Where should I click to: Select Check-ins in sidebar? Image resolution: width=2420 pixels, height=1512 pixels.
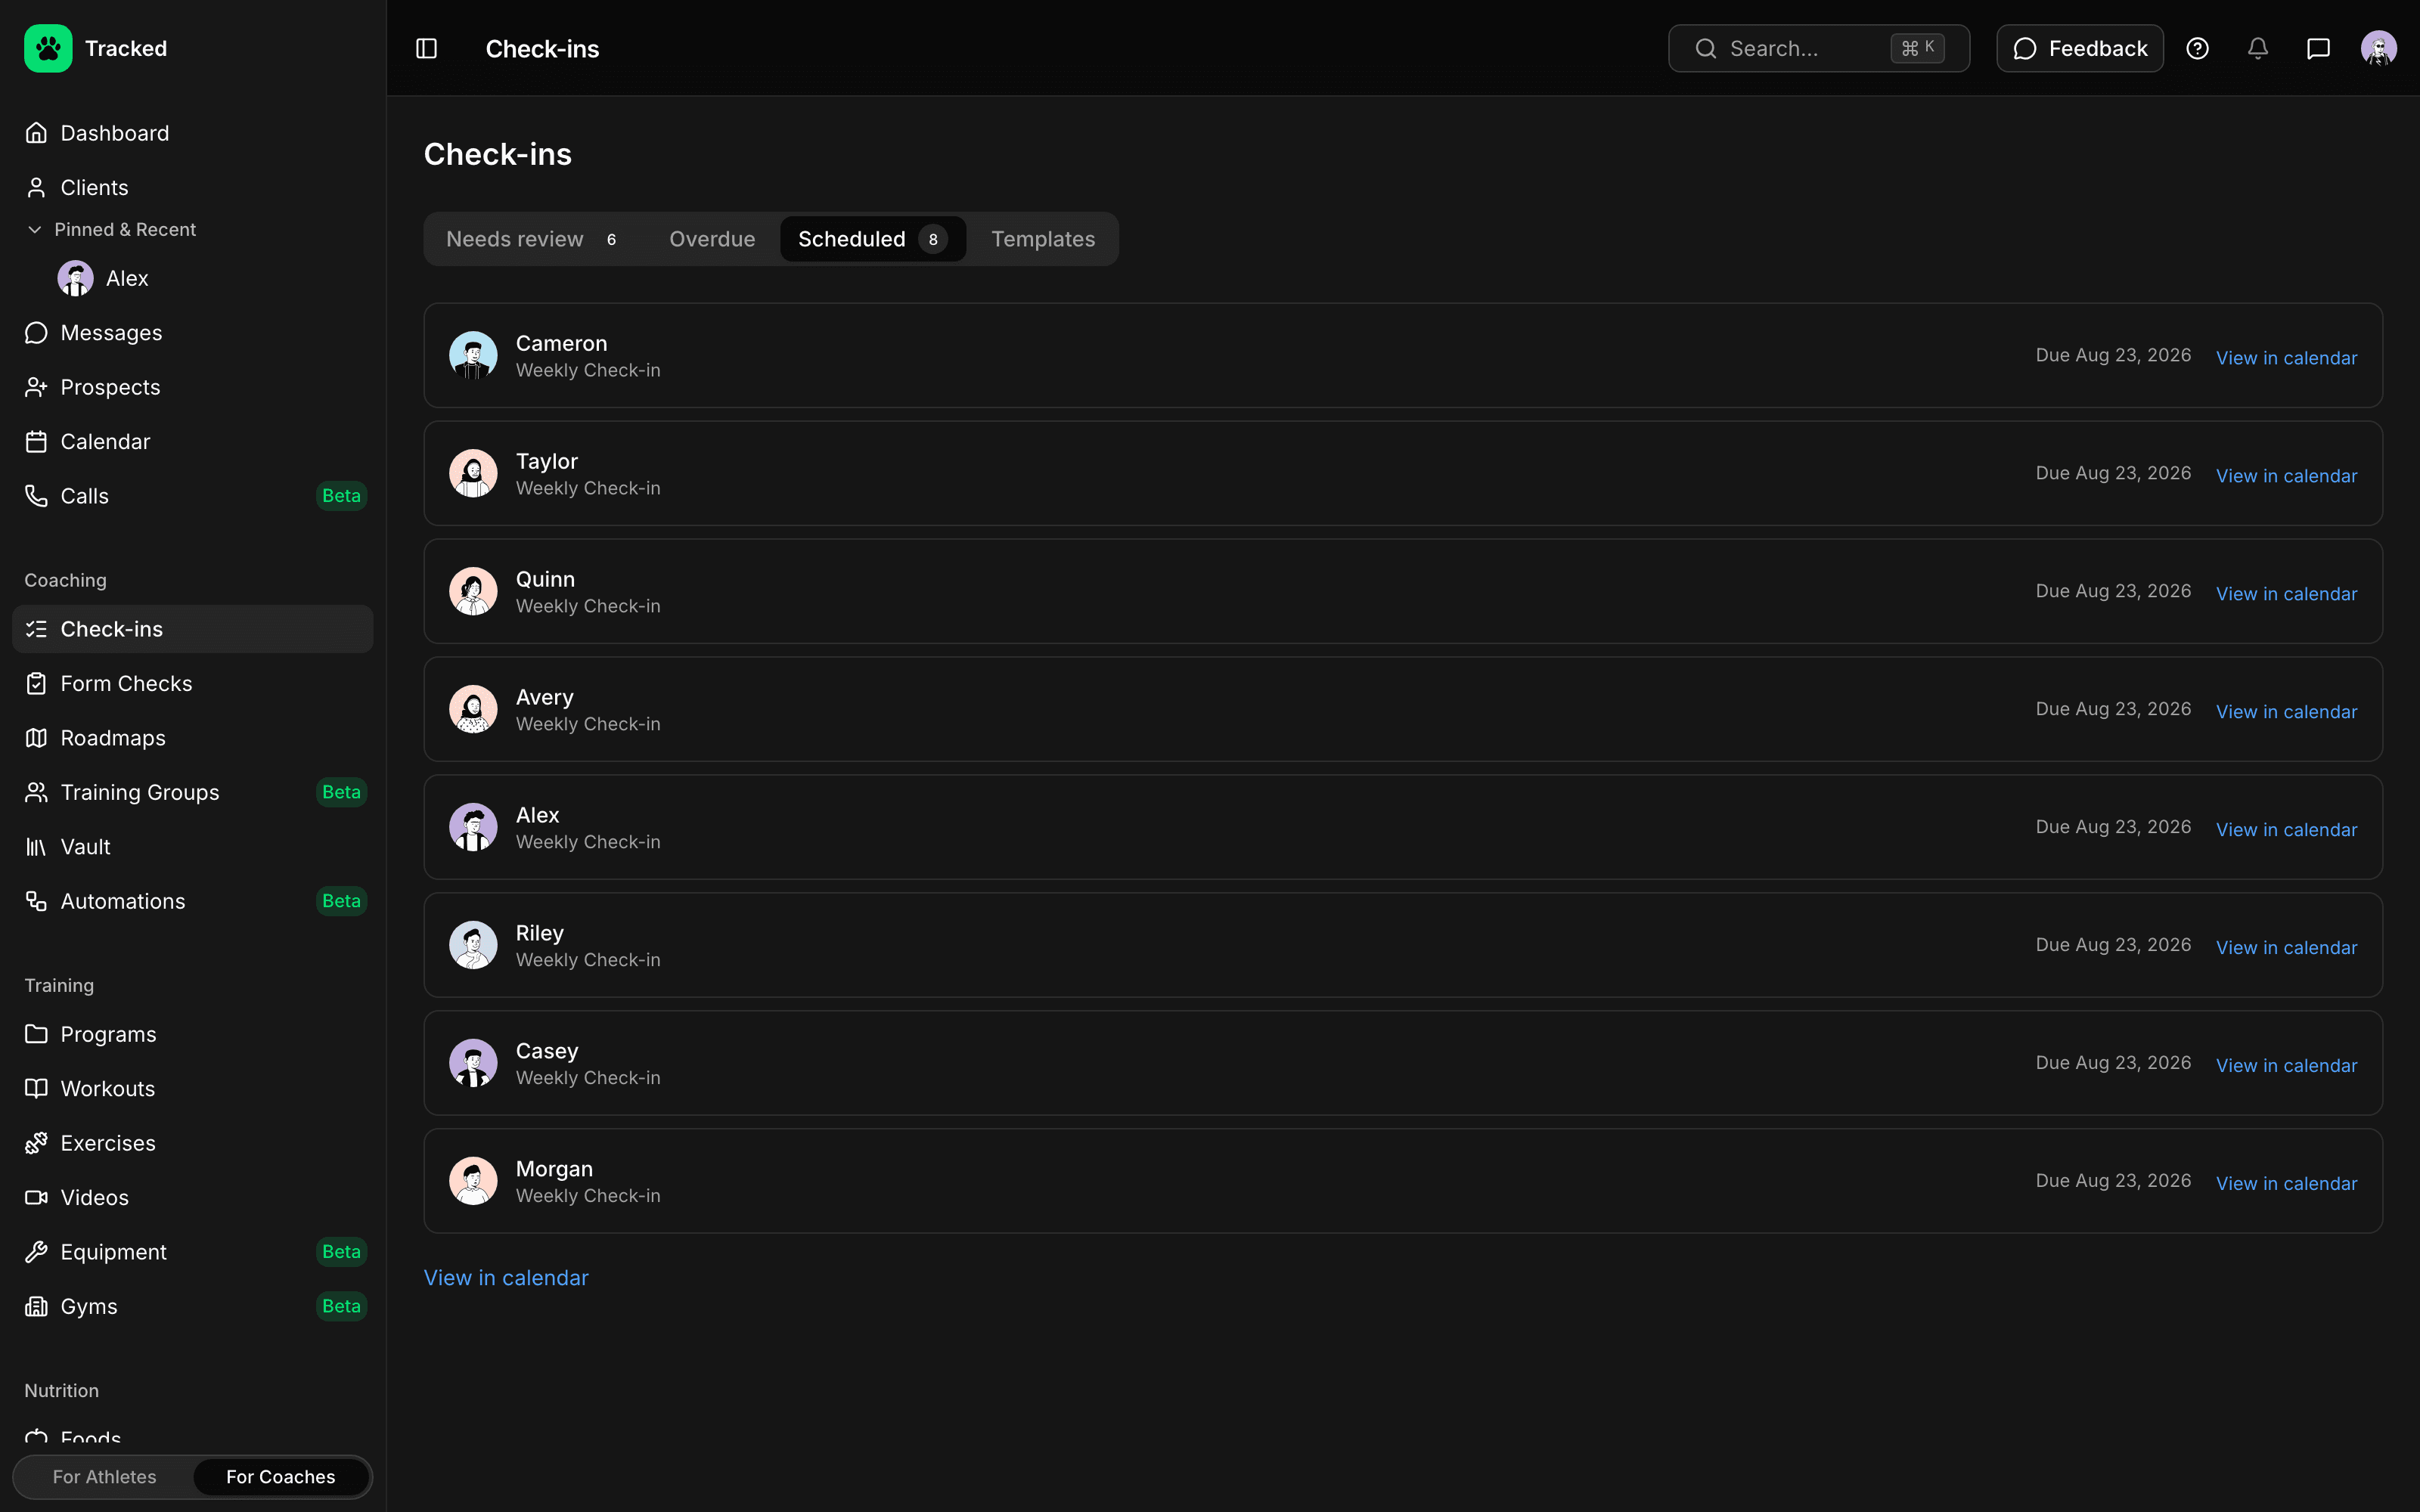tap(192, 629)
